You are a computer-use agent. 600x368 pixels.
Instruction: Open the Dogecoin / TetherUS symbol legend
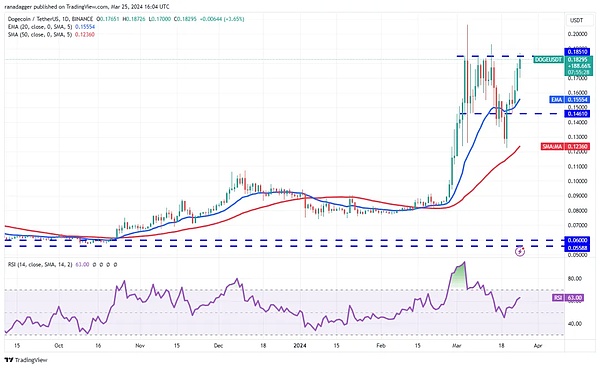coord(50,19)
